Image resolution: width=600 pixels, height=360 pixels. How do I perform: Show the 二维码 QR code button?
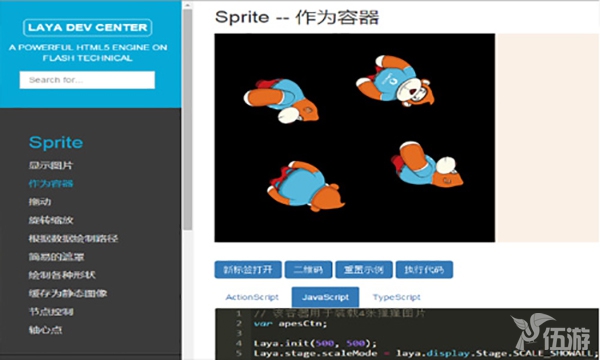tap(308, 270)
